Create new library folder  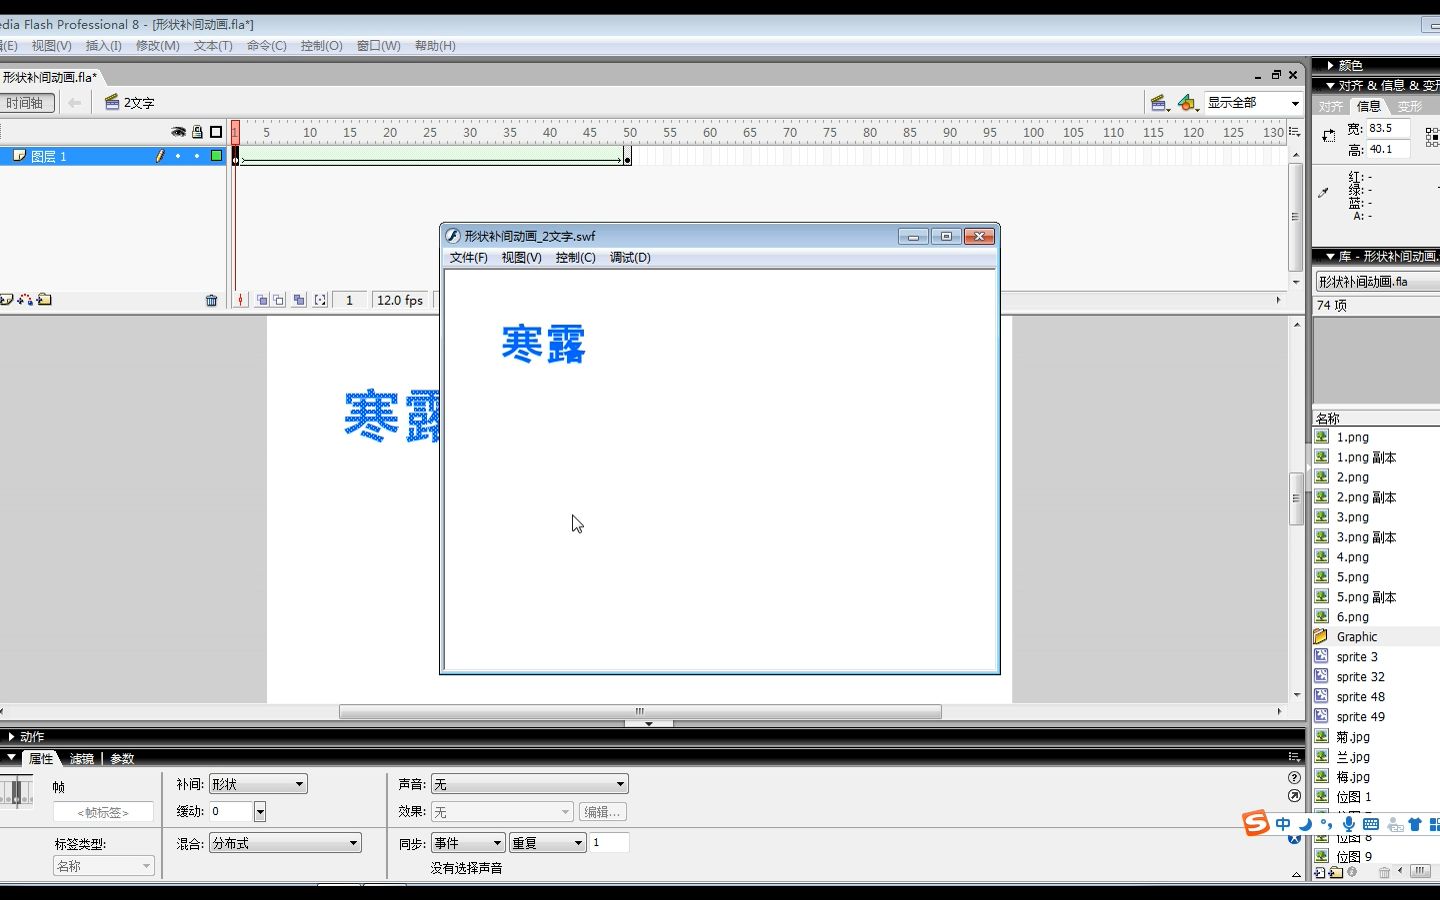(x=1336, y=872)
